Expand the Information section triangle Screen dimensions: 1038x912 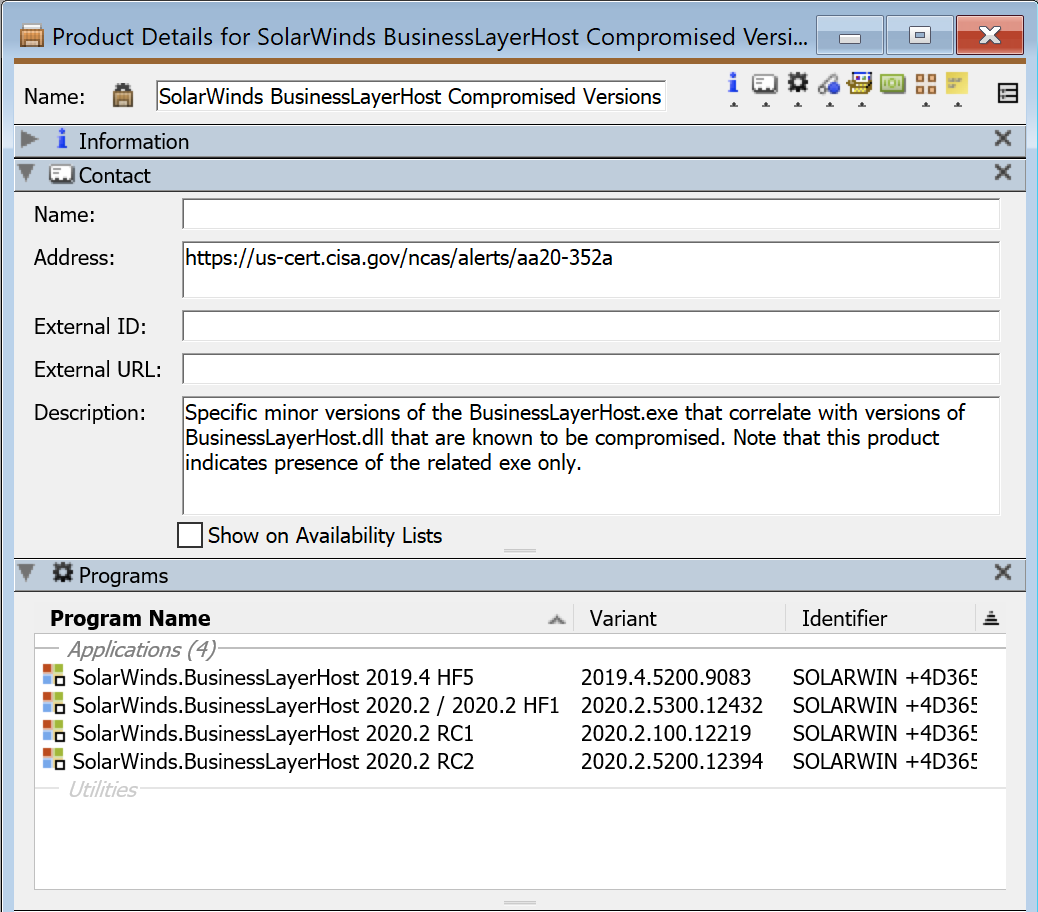pyautogui.click(x=28, y=140)
